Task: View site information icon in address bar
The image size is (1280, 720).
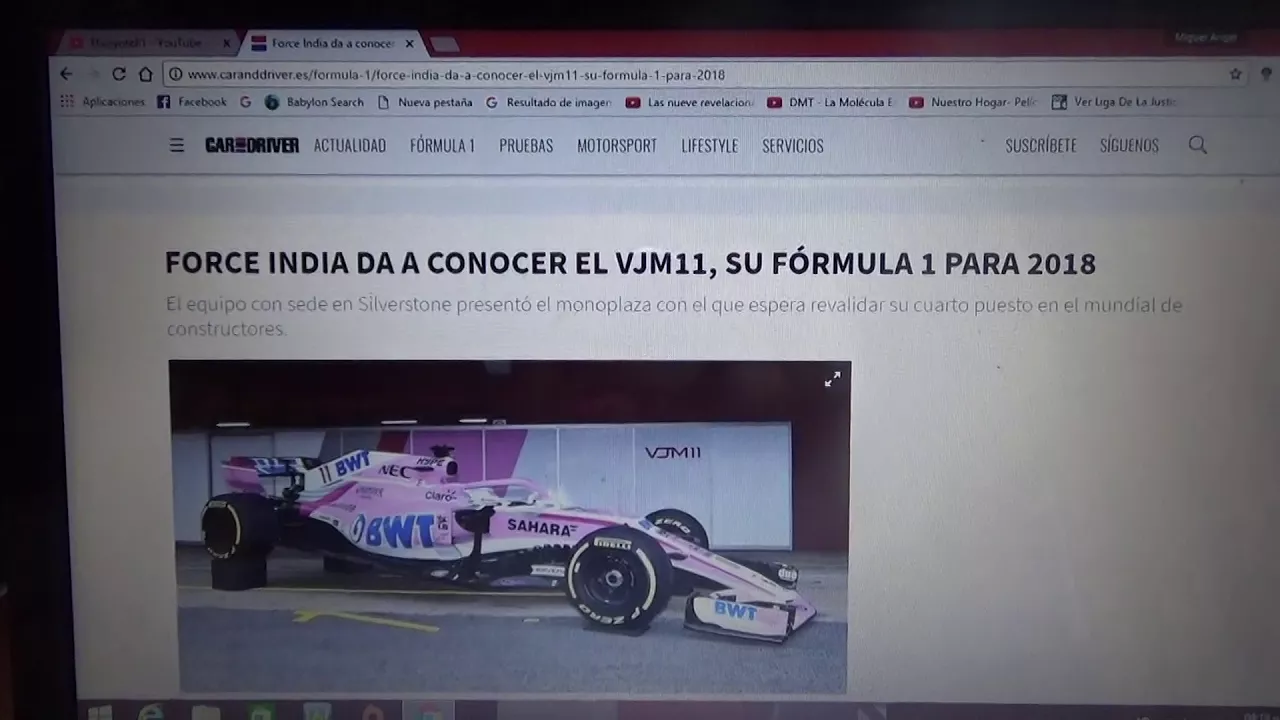Action: [175, 74]
